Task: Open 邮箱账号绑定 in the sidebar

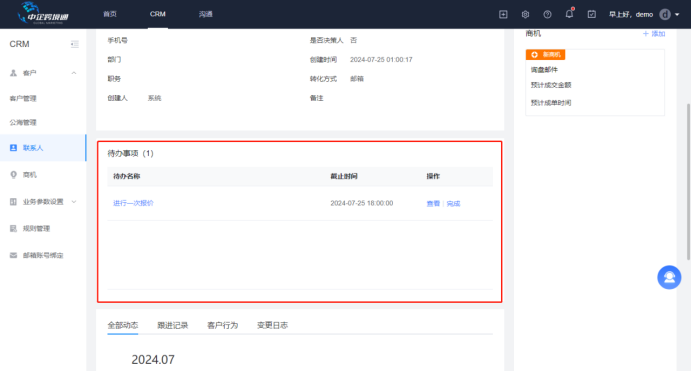Action: [x=43, y=255]
